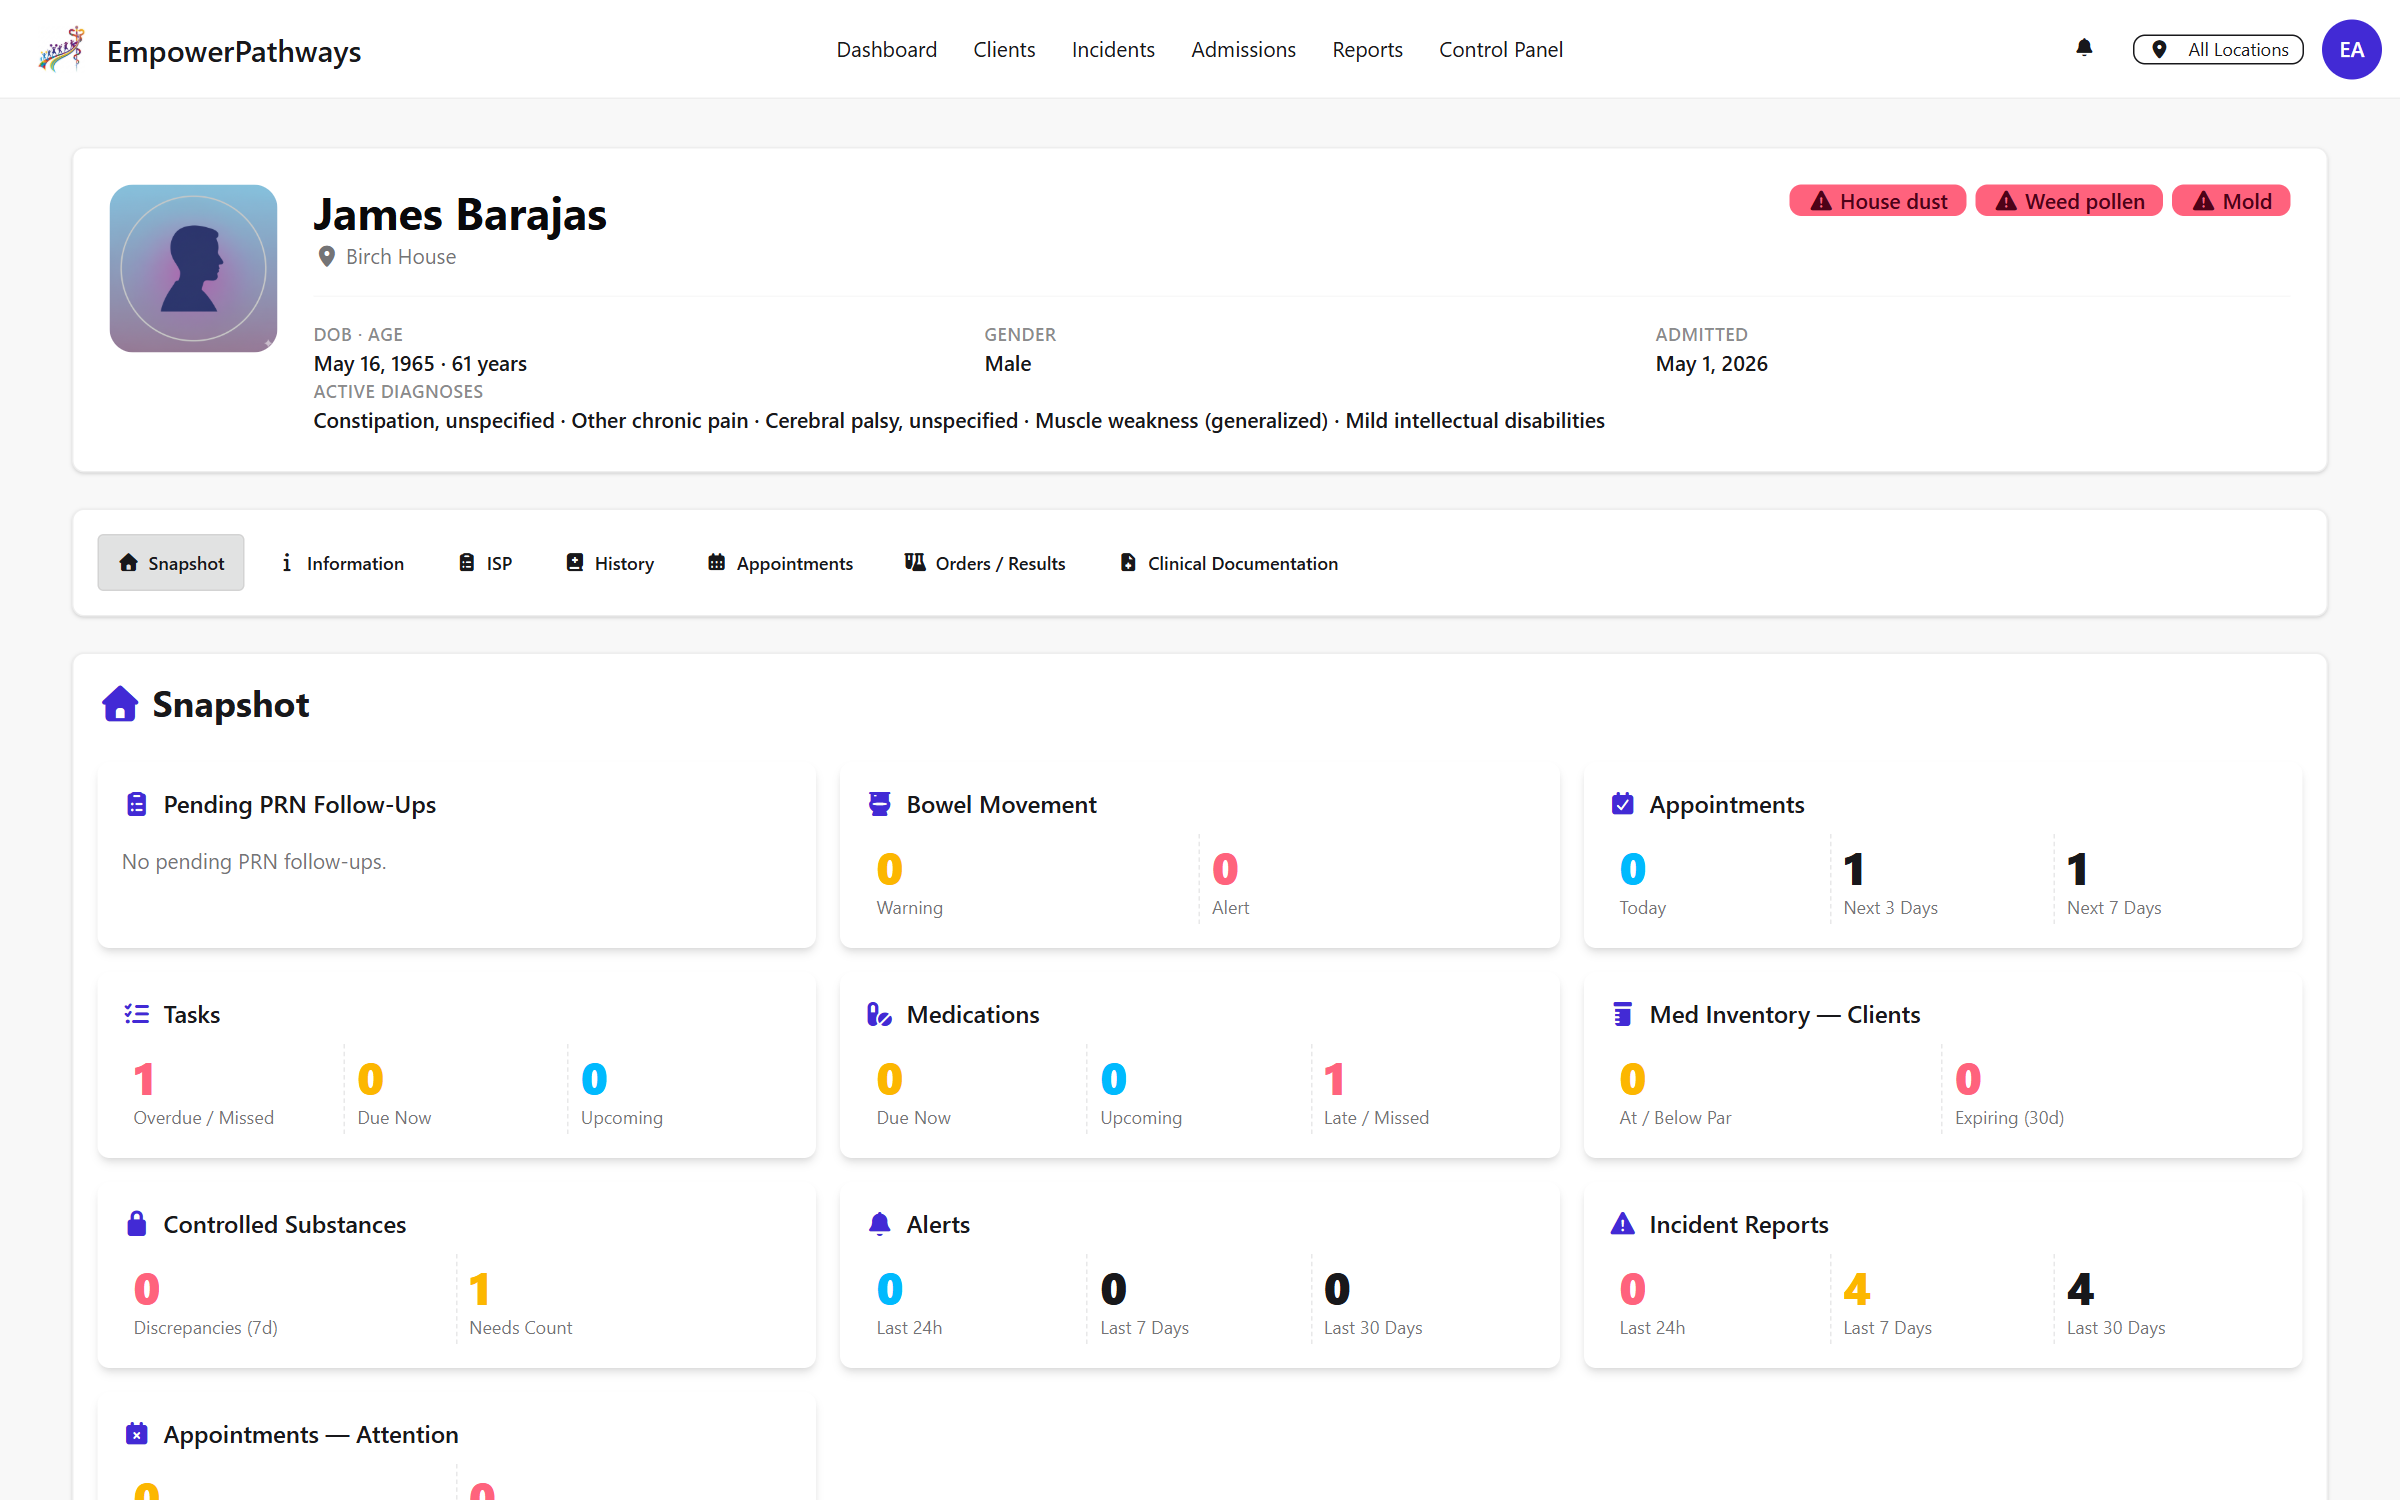Click Incident Reports Last 30 Days count
2400x1500 pixels.
pos(2081,1290)
